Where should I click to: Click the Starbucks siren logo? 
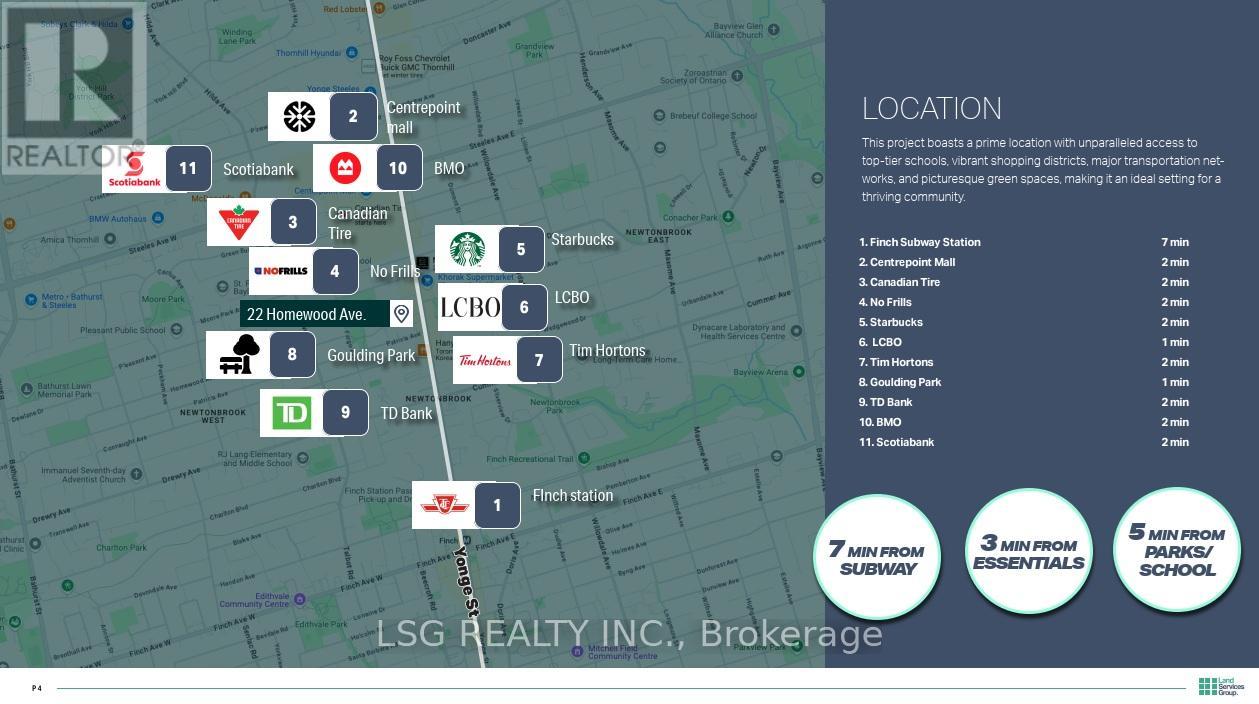pyautogui.click(x=467, y=249)
